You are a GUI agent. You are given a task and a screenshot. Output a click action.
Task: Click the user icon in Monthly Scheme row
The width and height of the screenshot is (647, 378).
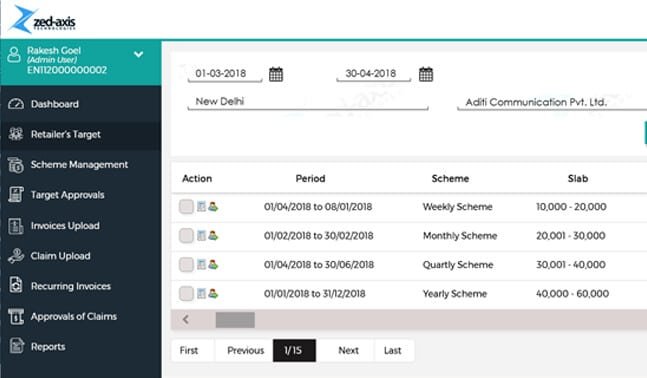pyautogui.click(x=213, y=236)
